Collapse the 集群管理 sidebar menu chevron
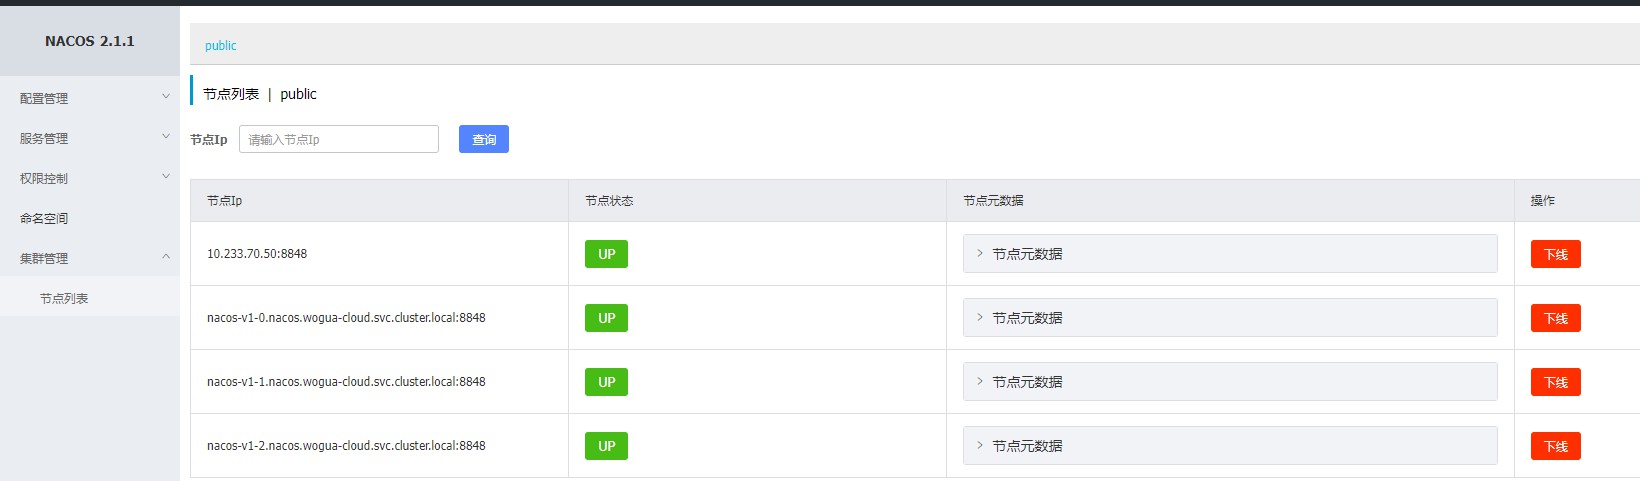The width and height of the screenshot is (1640, 481). click(166, 257)
